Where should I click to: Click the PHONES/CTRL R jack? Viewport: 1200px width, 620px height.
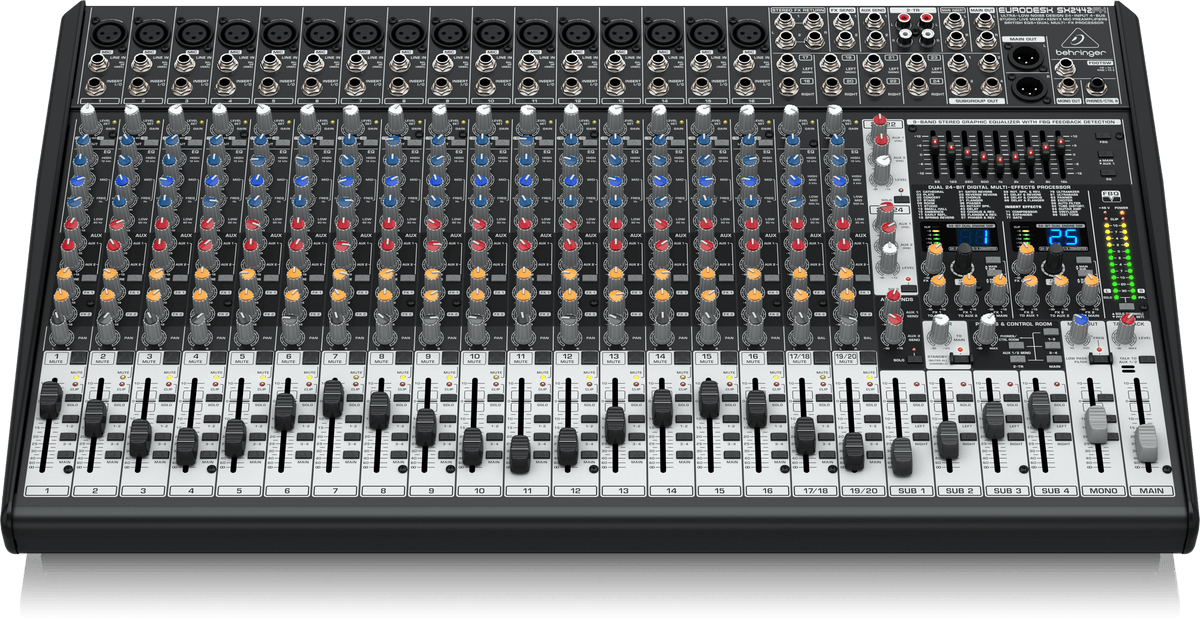pos(1097,87)
